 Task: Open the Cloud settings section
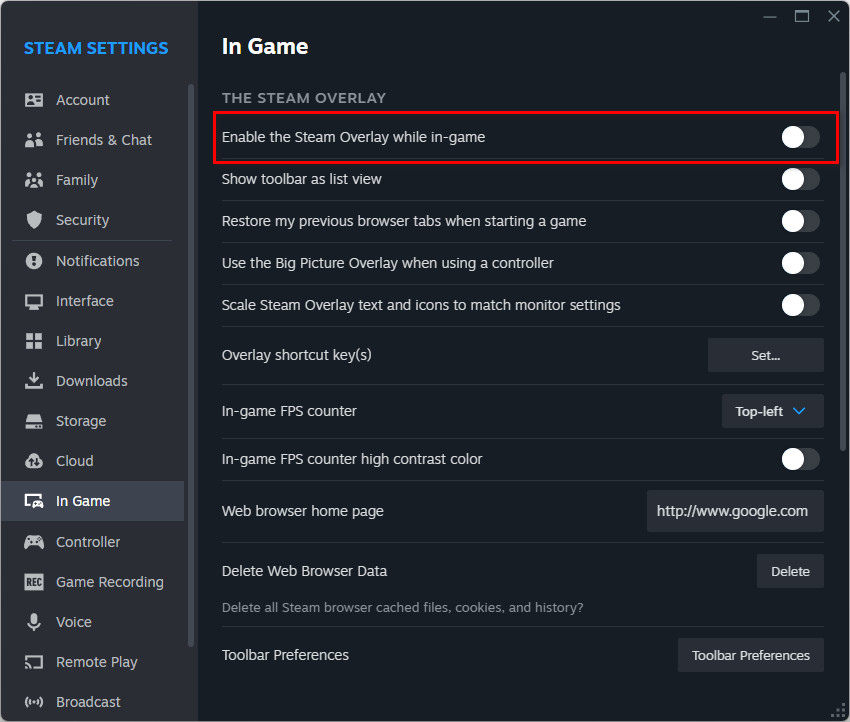click(74, 461)
